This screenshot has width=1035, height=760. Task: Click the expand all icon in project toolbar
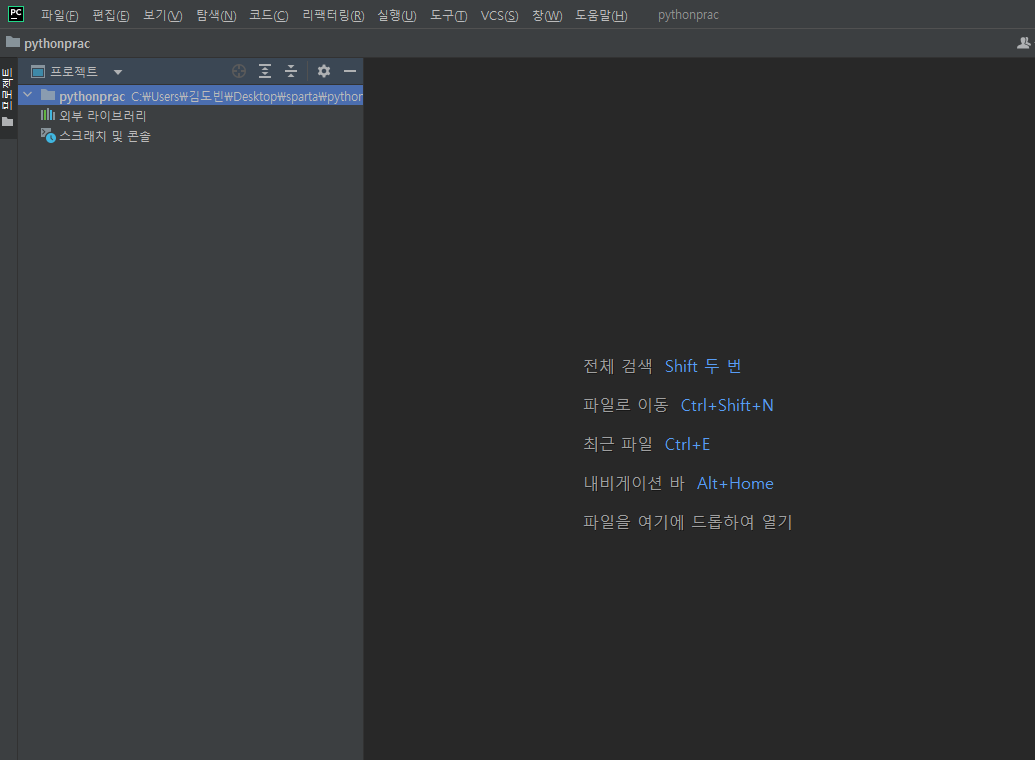coord(265,71)
